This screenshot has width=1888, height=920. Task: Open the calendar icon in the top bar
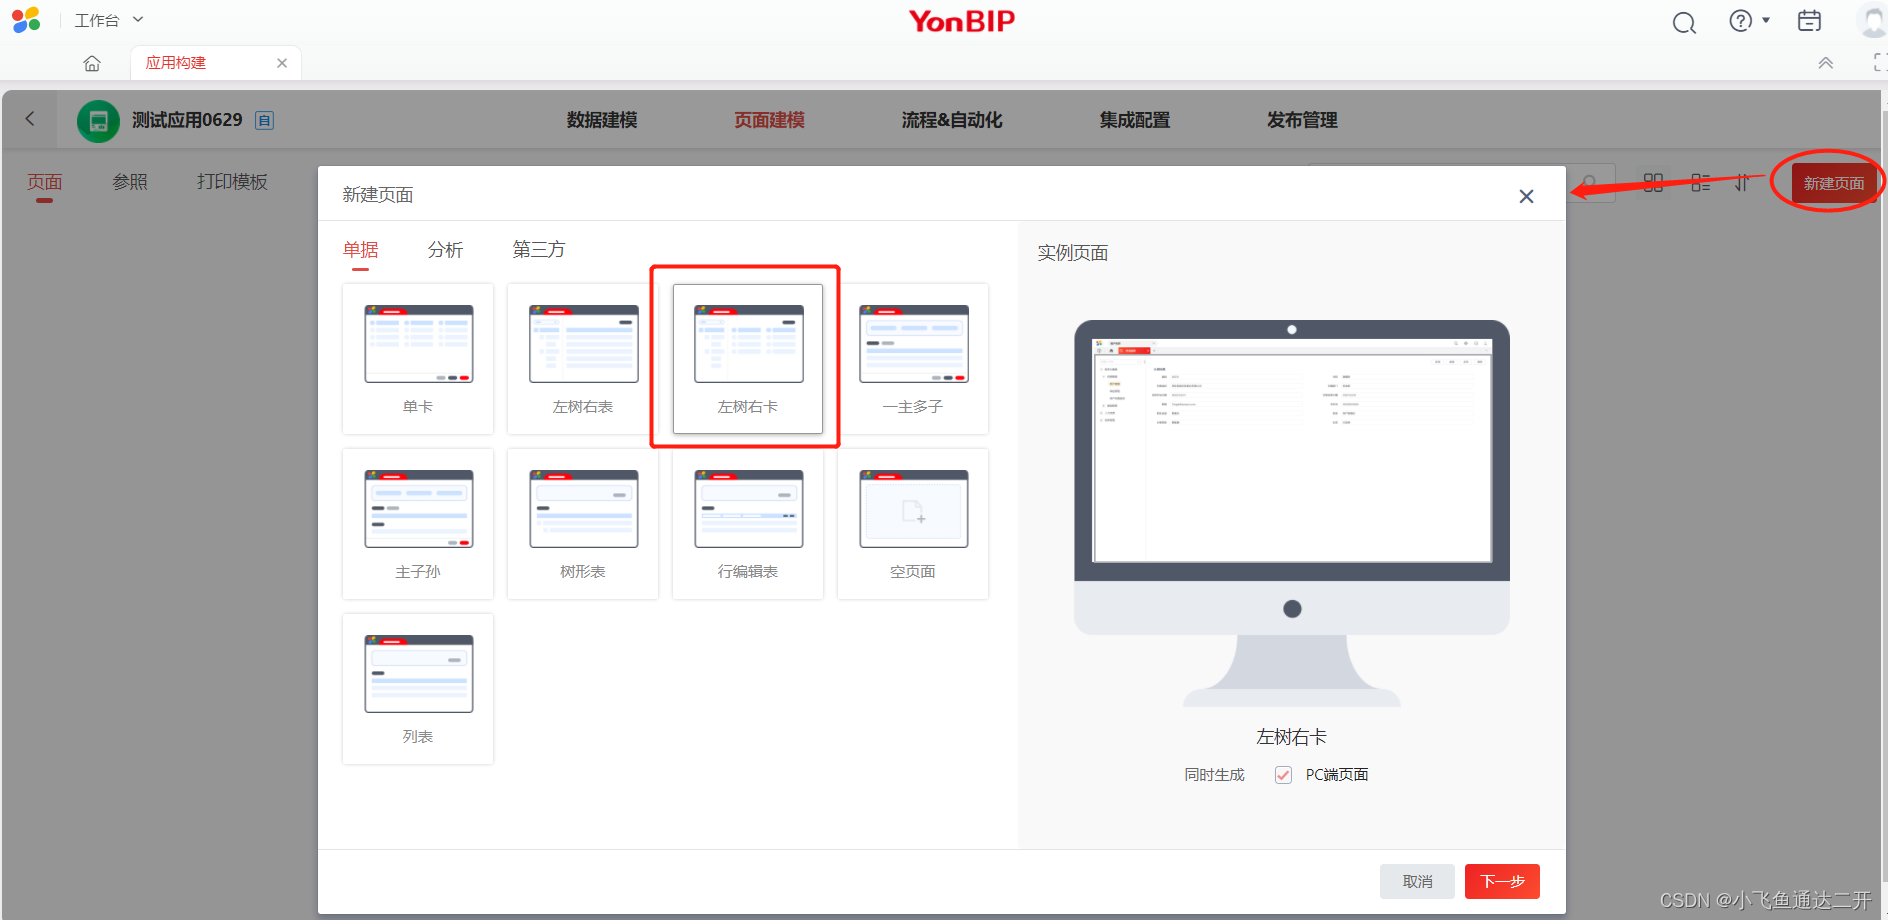click(1809, 20)
